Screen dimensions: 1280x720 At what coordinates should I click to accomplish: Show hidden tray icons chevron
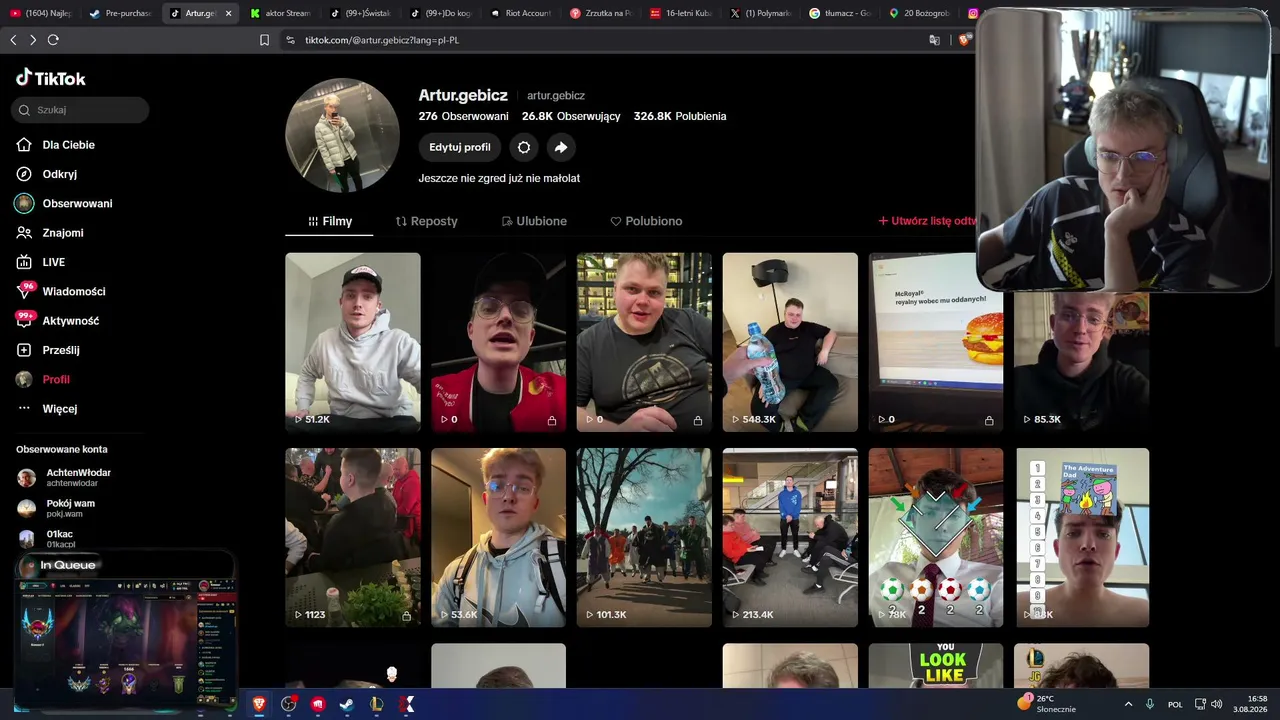pyautogui.click(x=1129, y=704)
